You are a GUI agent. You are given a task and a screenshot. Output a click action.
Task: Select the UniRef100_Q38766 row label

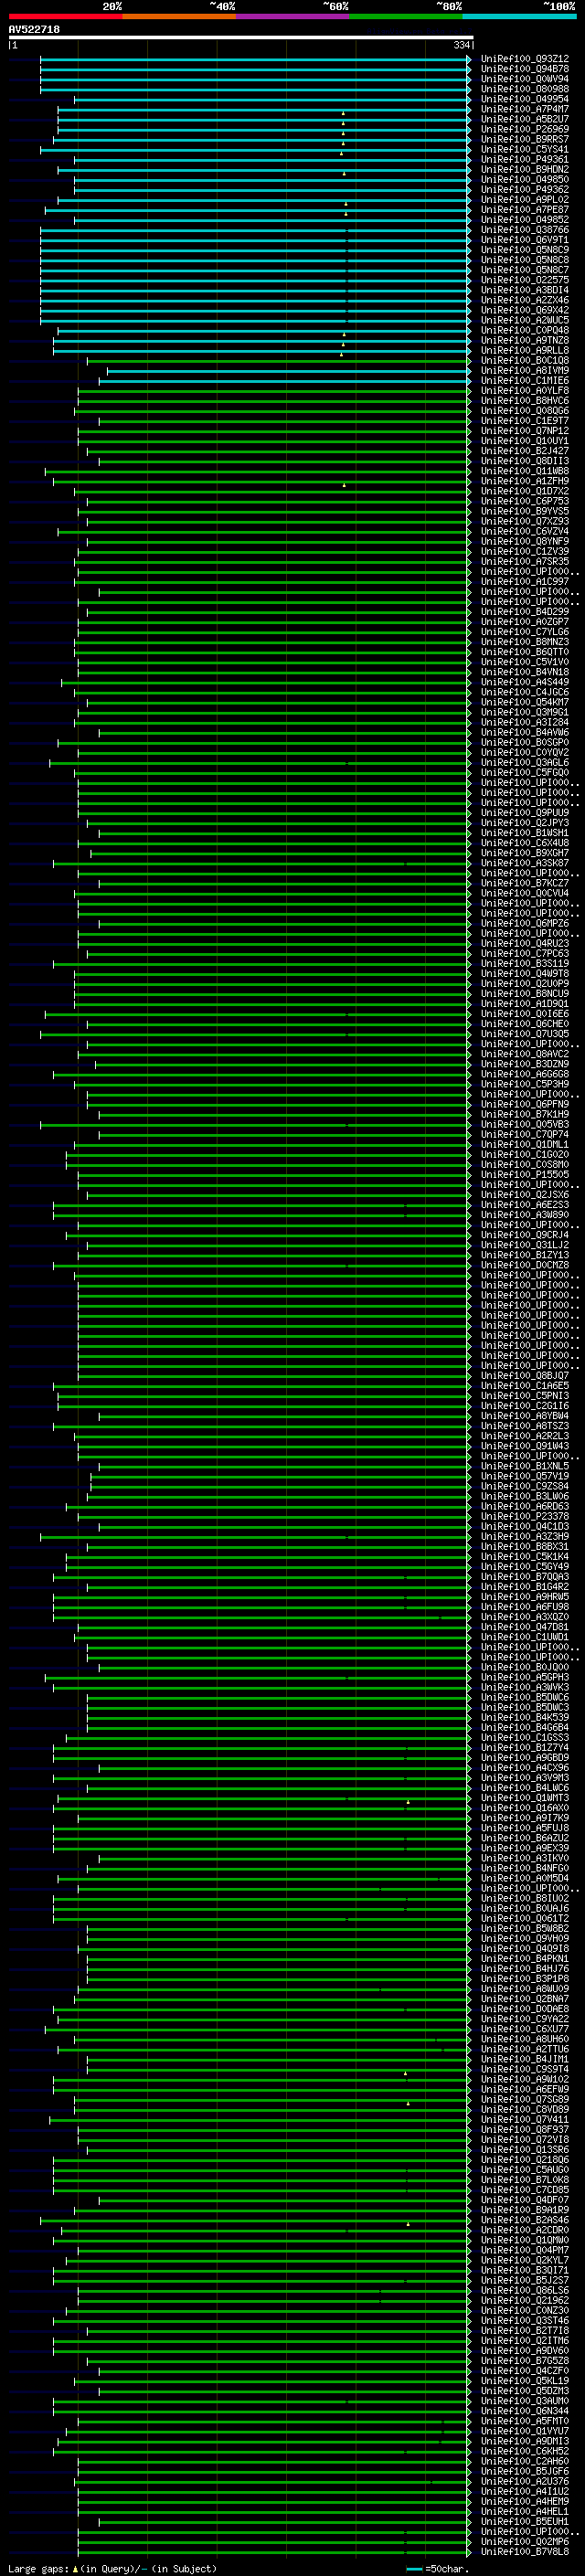[x=525, y=230]
